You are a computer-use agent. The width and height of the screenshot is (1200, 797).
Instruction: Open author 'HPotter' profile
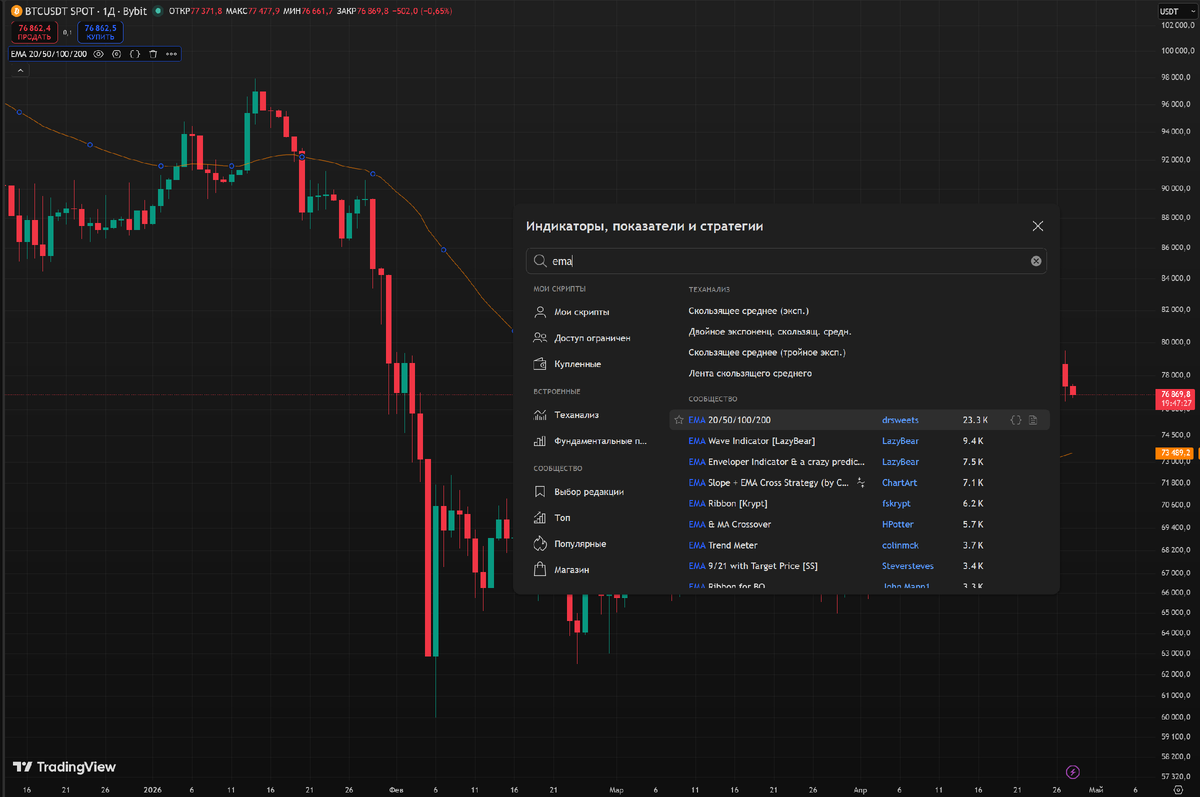pyautogui.click(x=897, y=525)
